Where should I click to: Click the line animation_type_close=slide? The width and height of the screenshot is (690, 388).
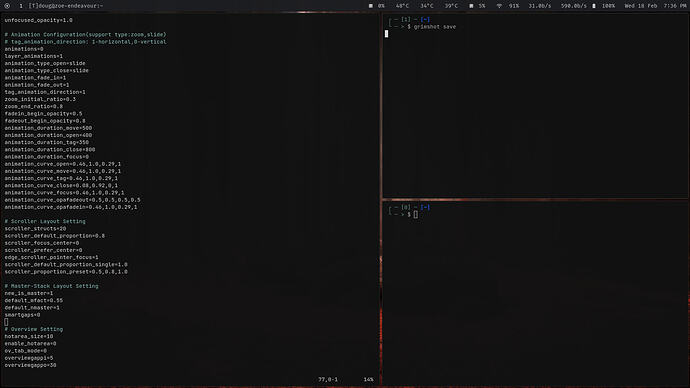pos(47,70)
